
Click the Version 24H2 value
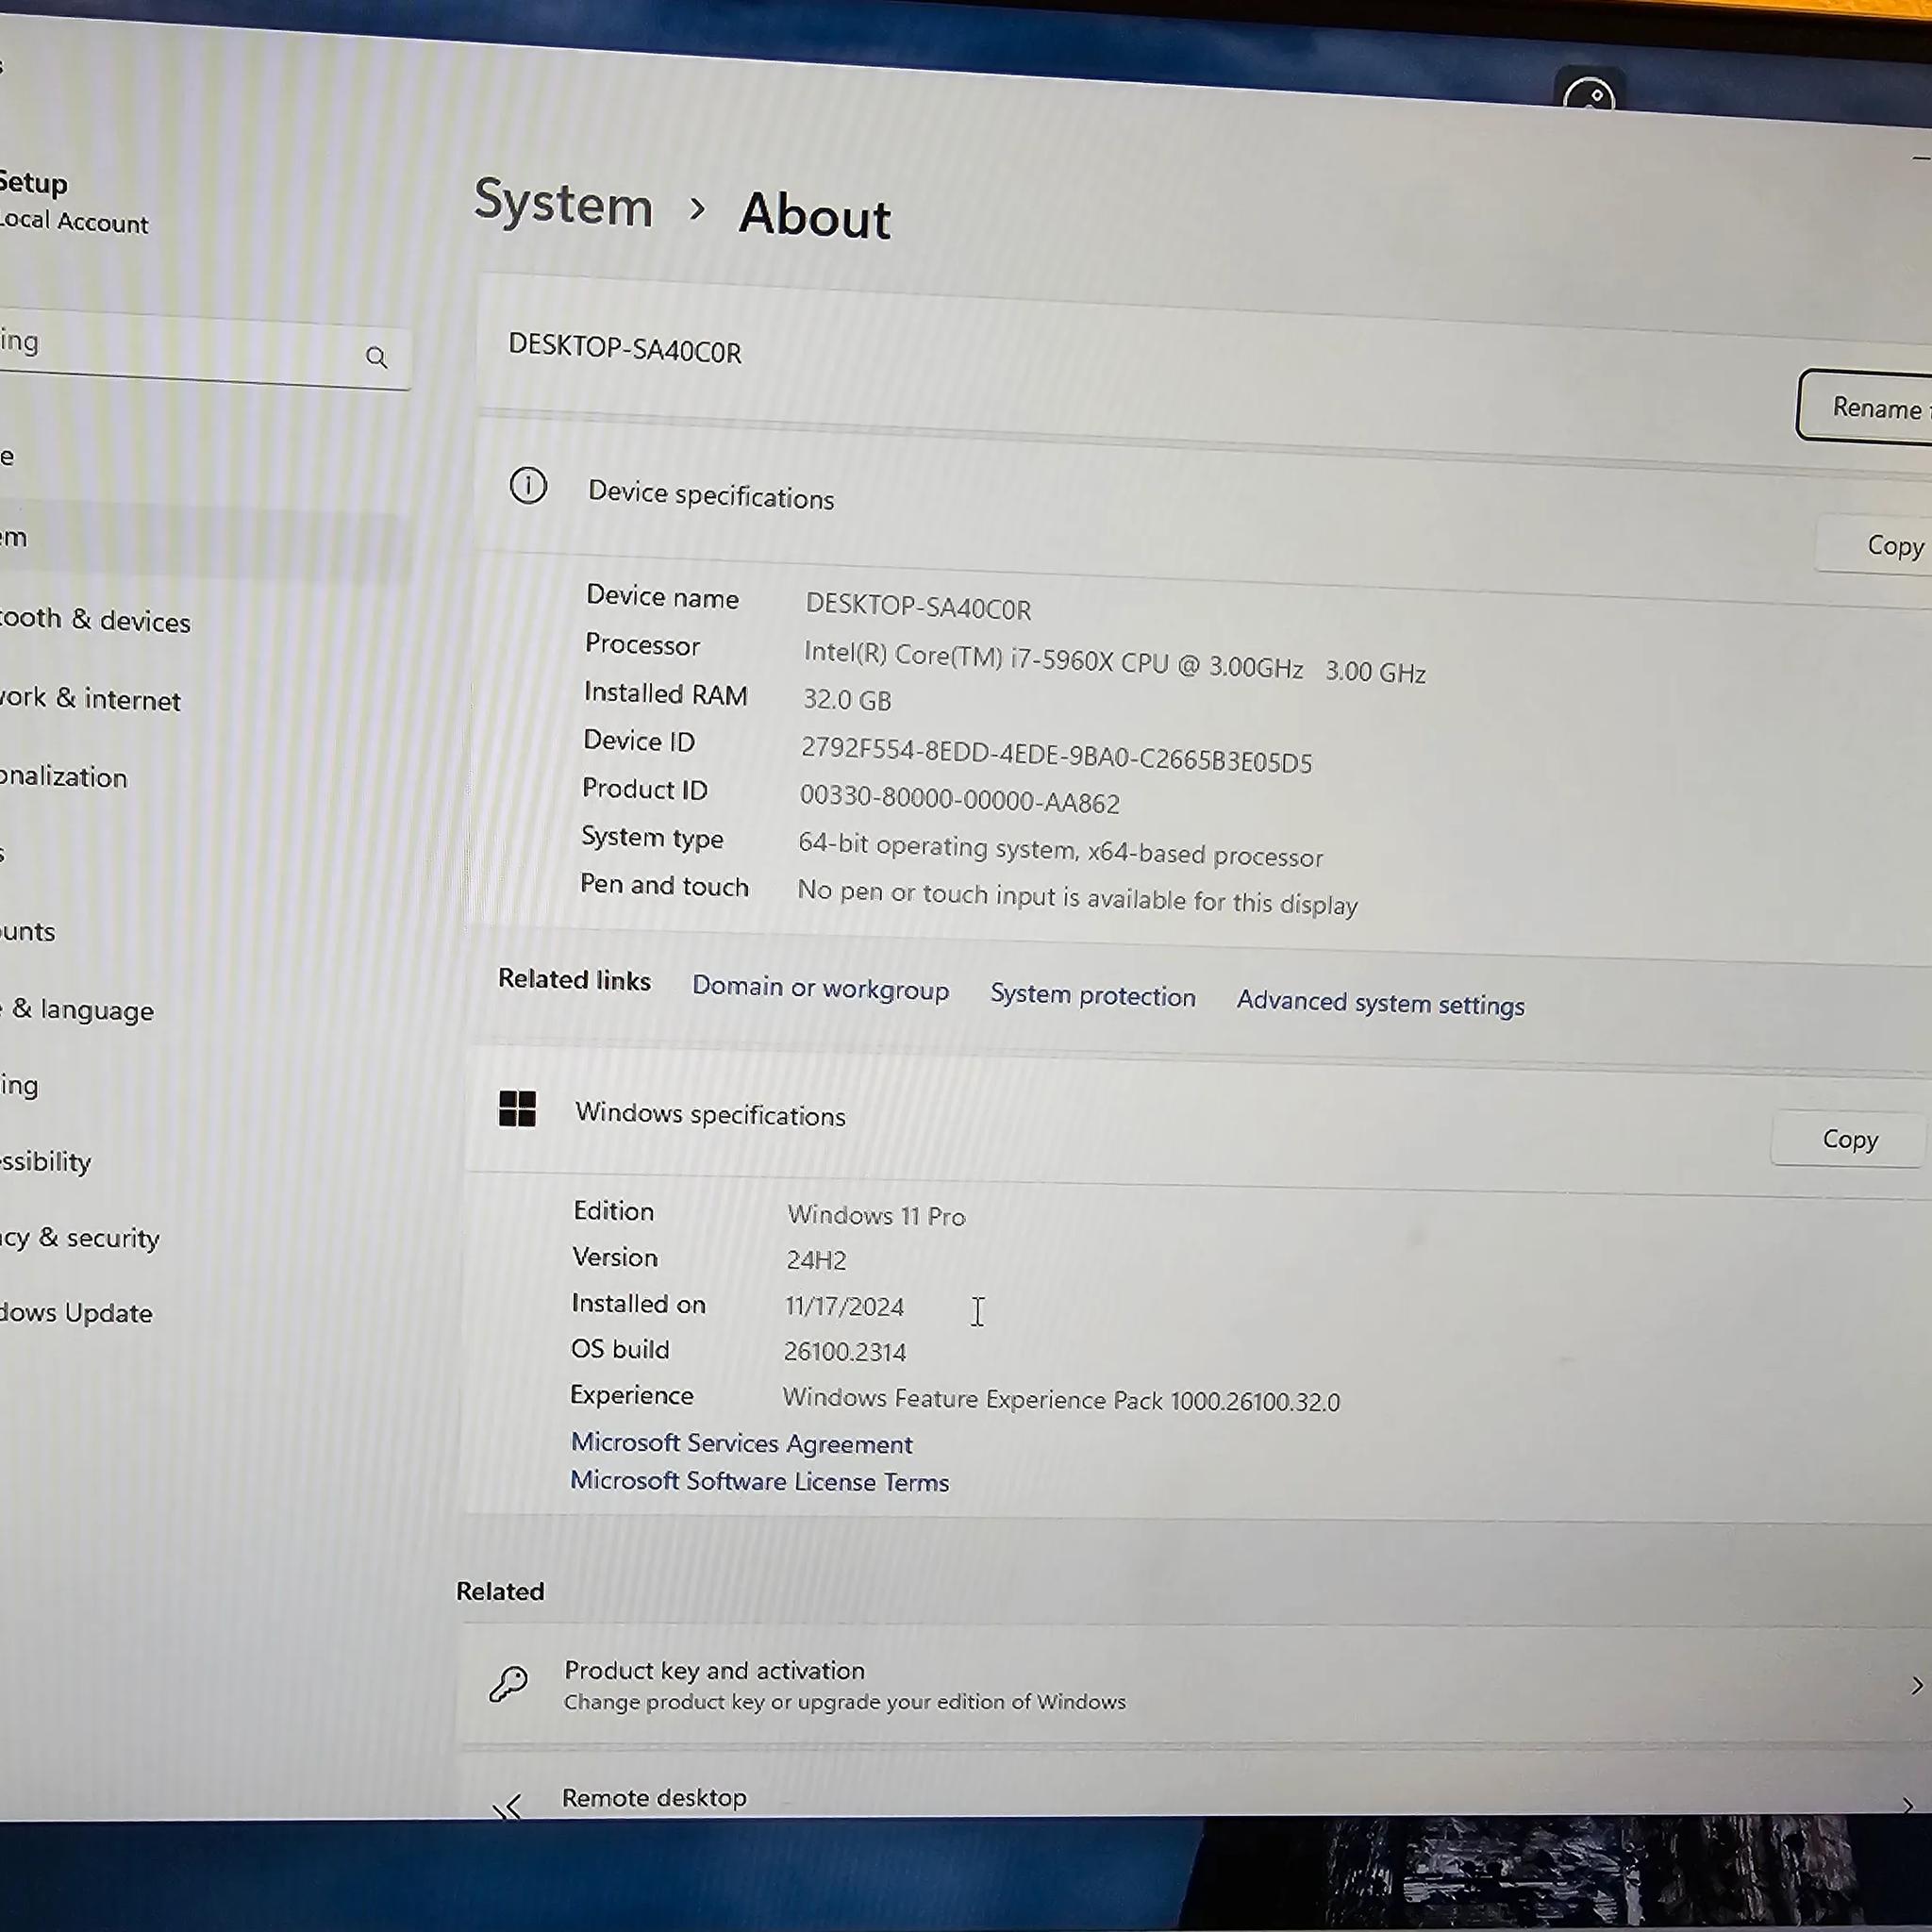pyautogui.click(x=815, y=1259)
